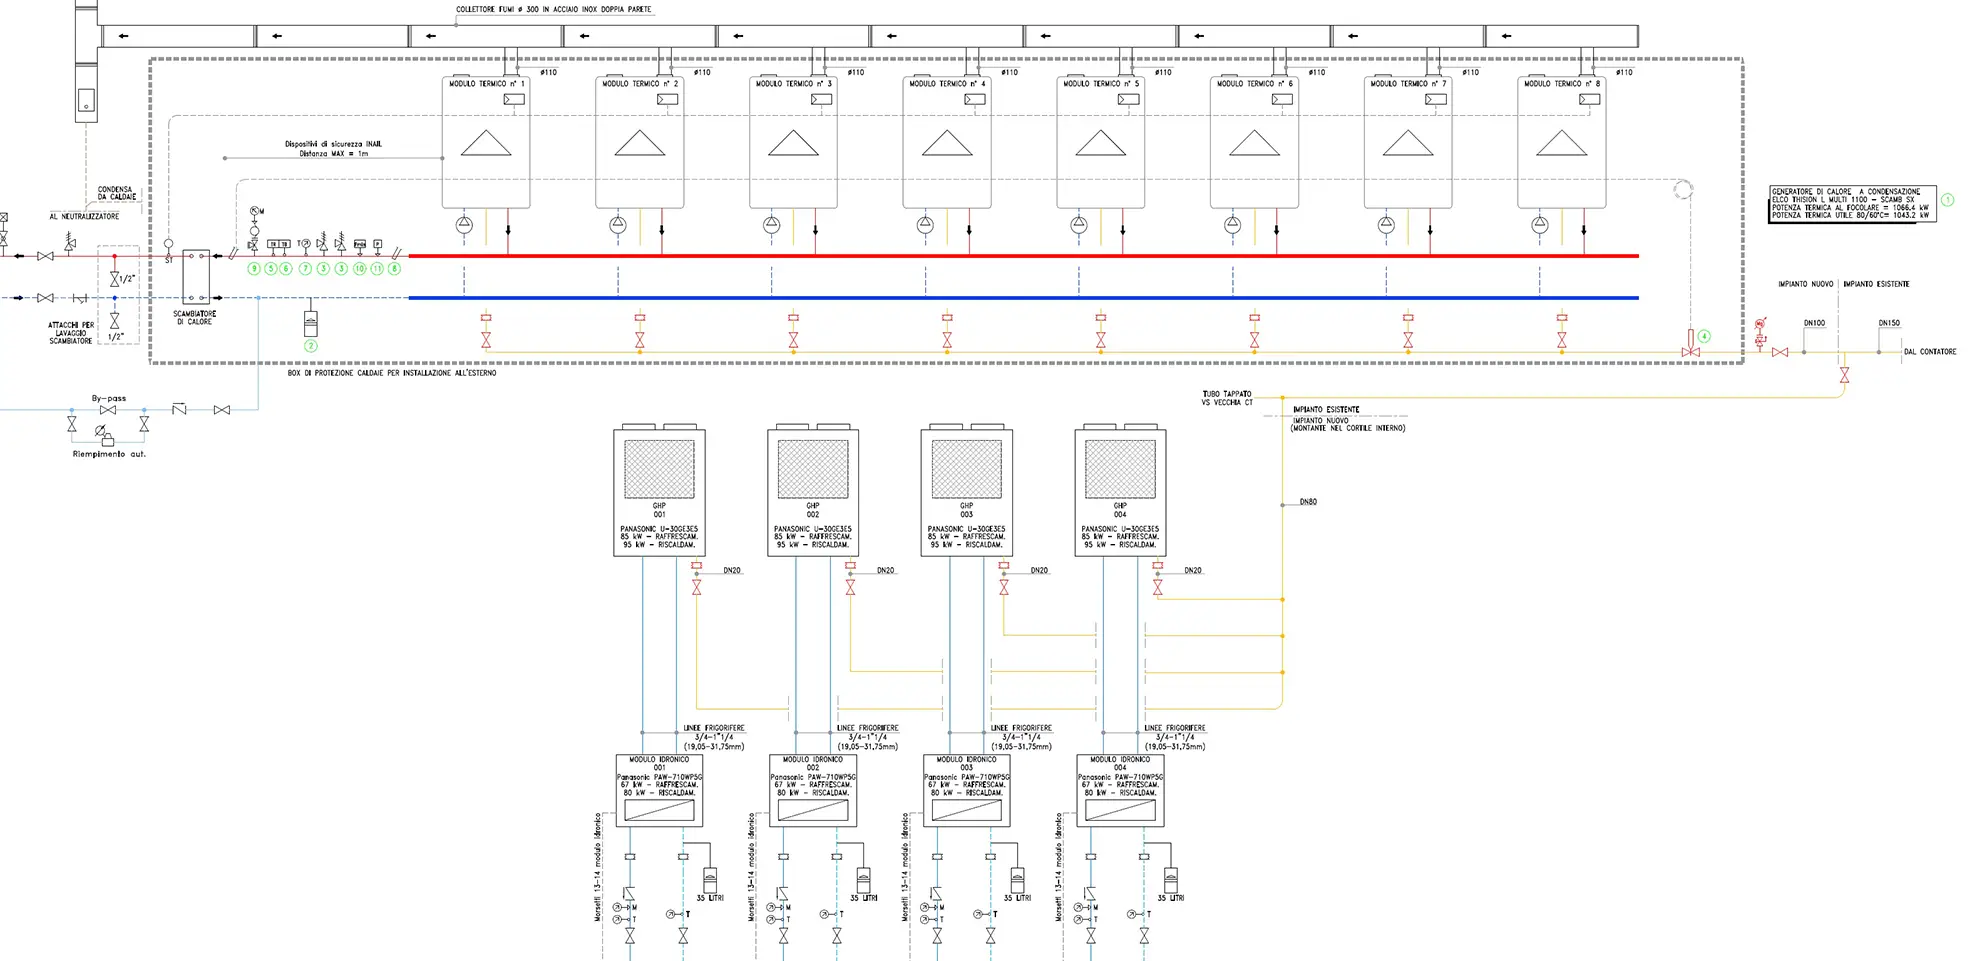1987x961 pixels.
Task: Click the Generatore di Calore specification box
Action: (1852, 203)
